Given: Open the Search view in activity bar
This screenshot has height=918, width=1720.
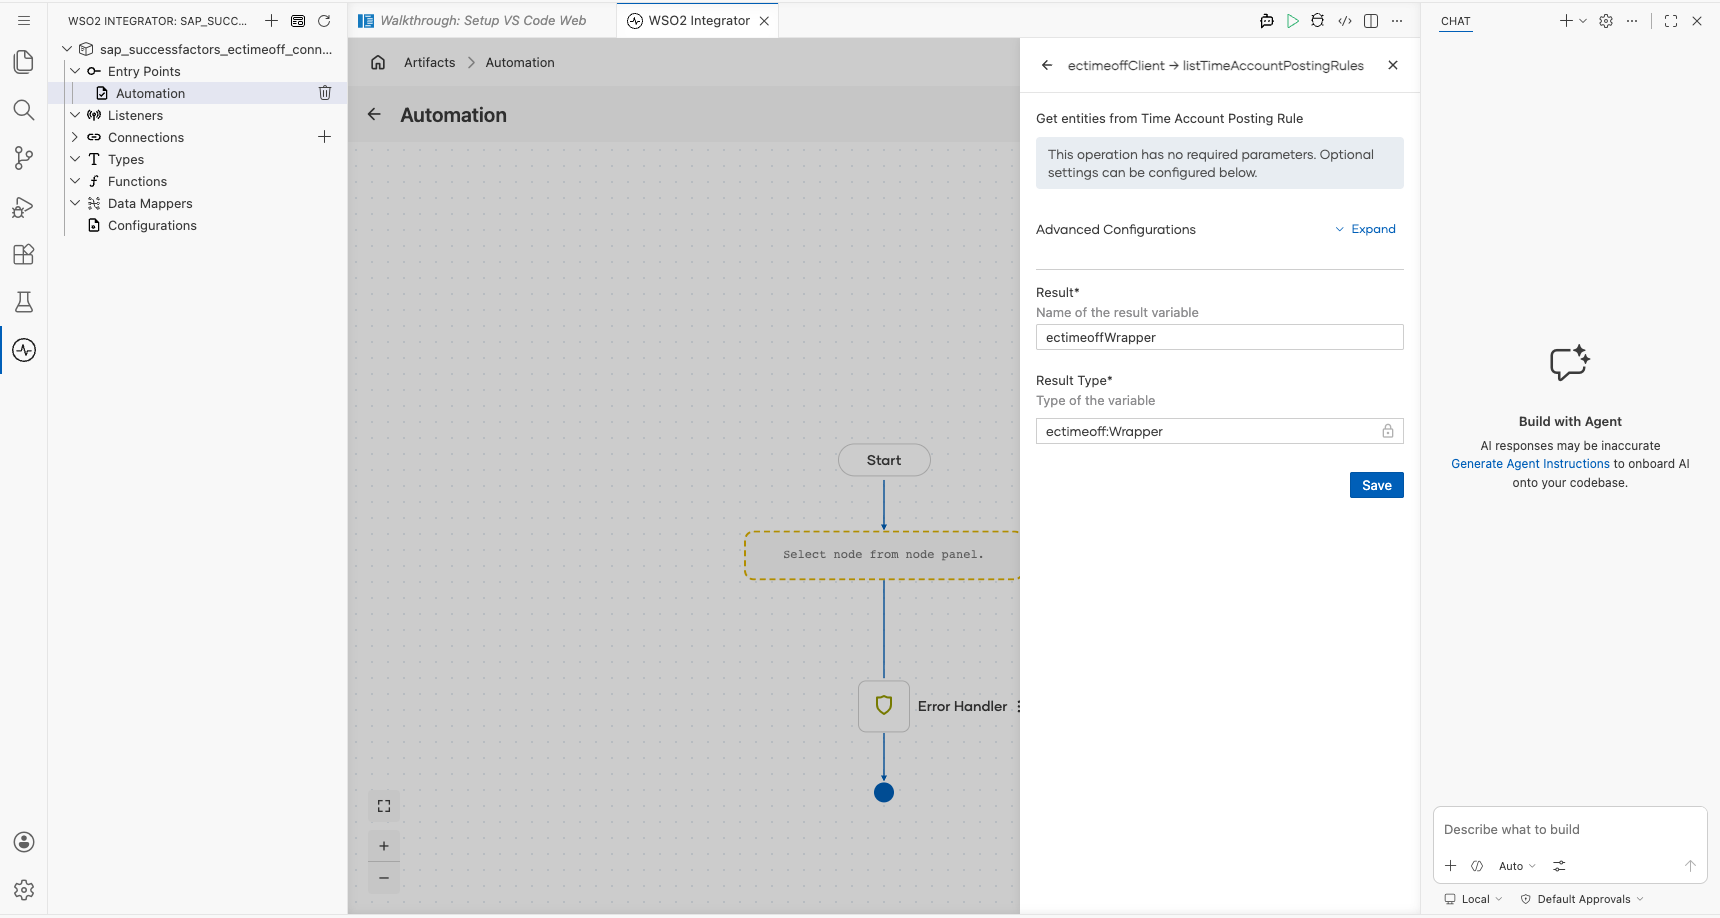Looking at the screenshot, I should 24,110.
